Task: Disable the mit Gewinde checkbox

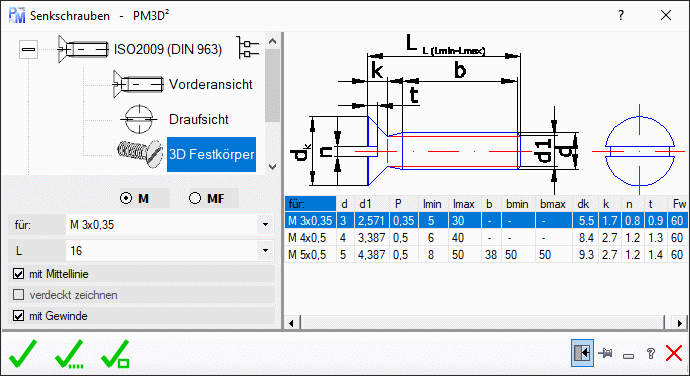Action: tap(18, 316)
